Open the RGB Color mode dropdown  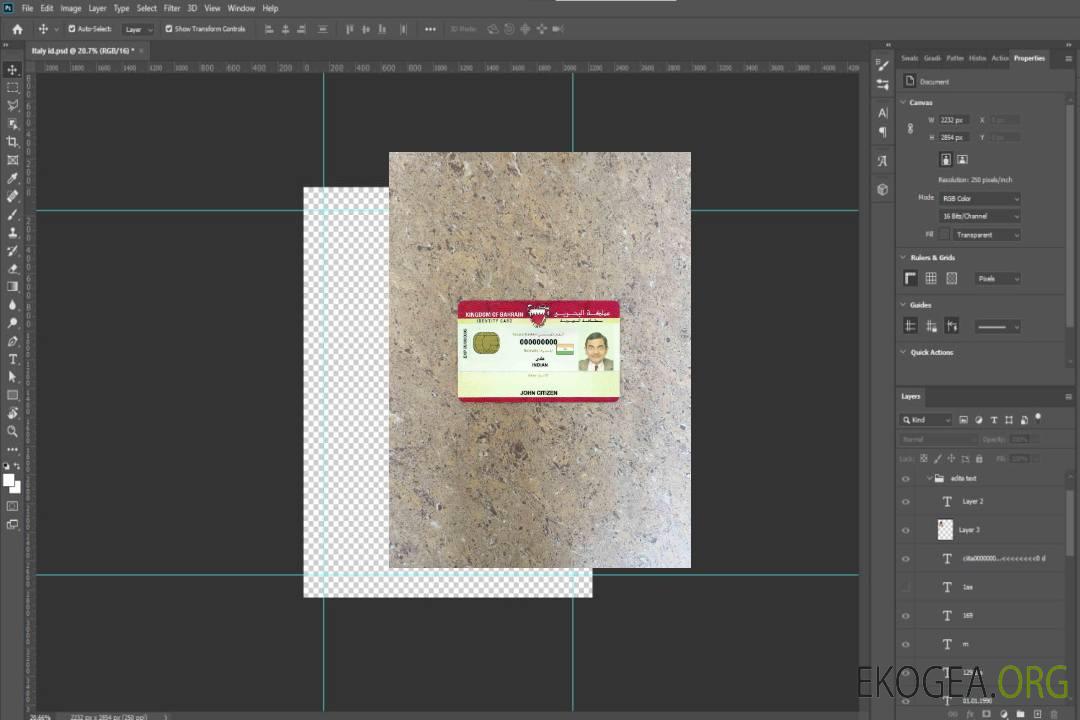(979, 198)
